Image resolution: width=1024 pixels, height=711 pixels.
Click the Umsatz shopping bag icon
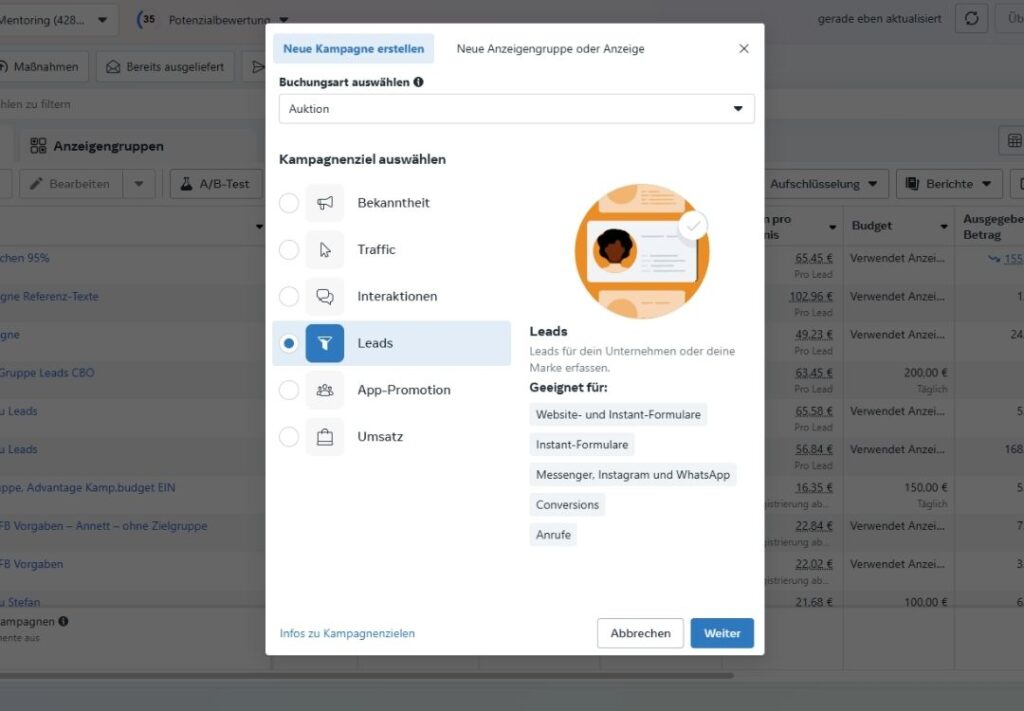coord(325,437)
